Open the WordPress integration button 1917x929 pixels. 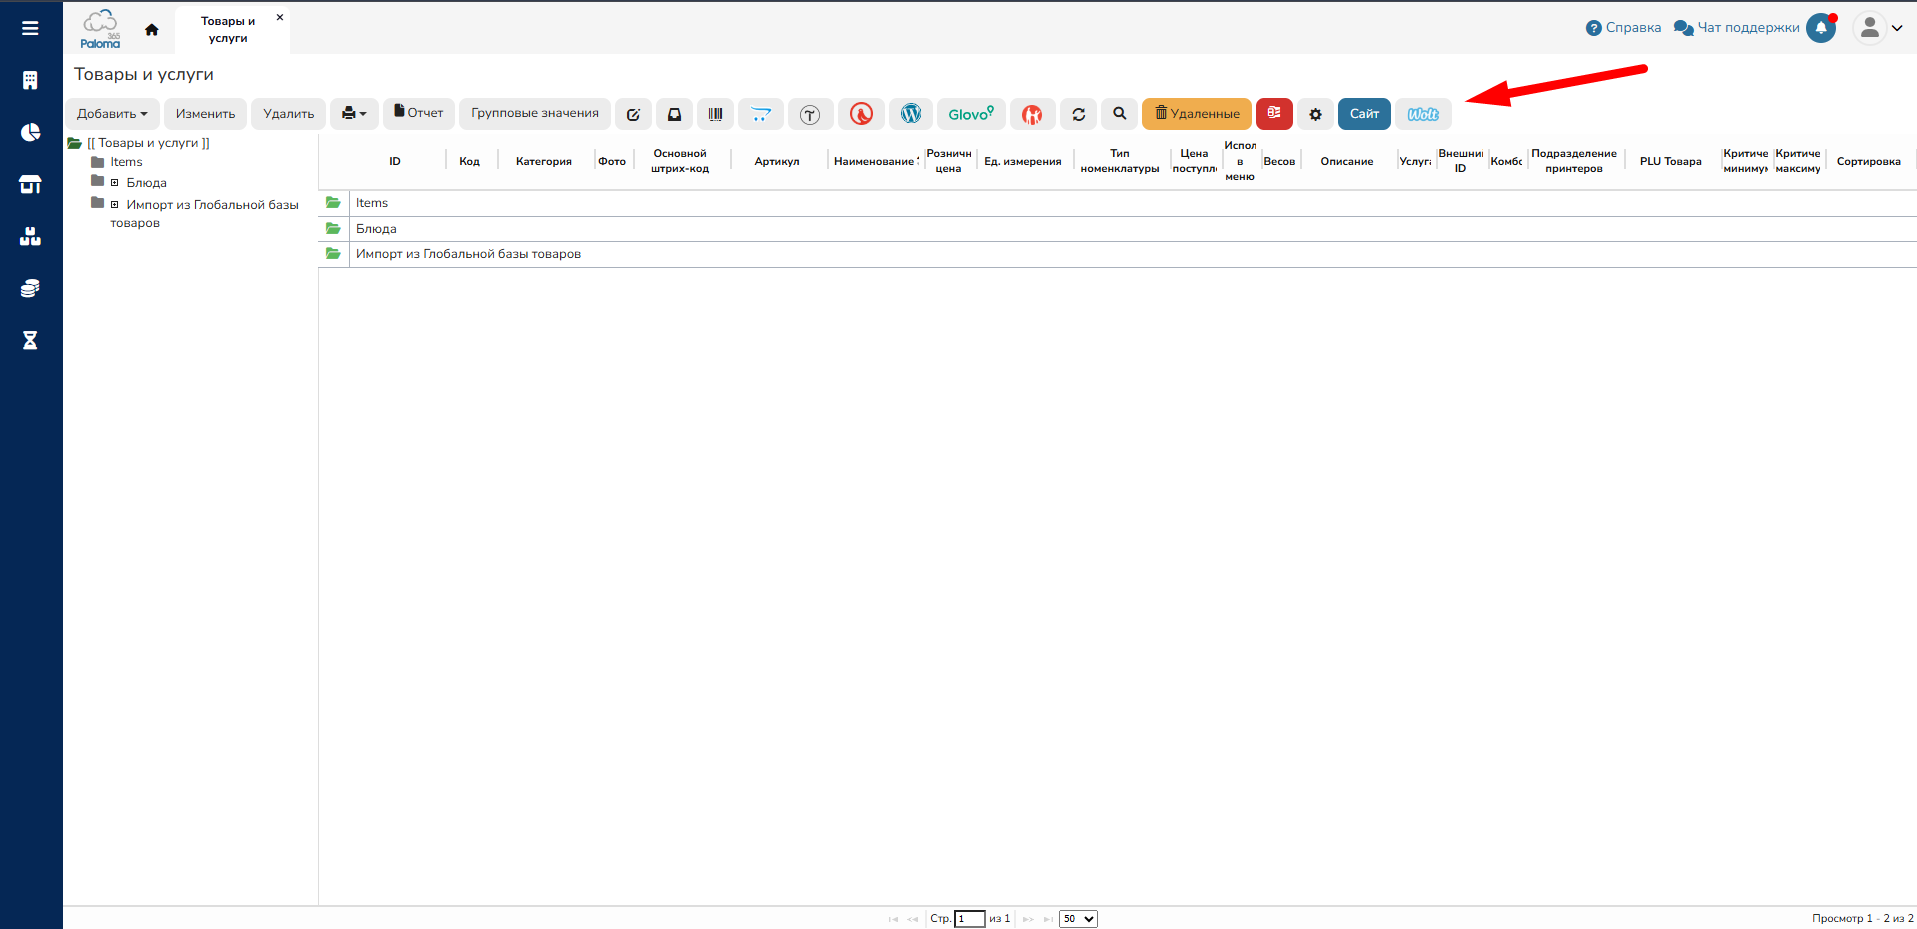[x=910, y=114]
